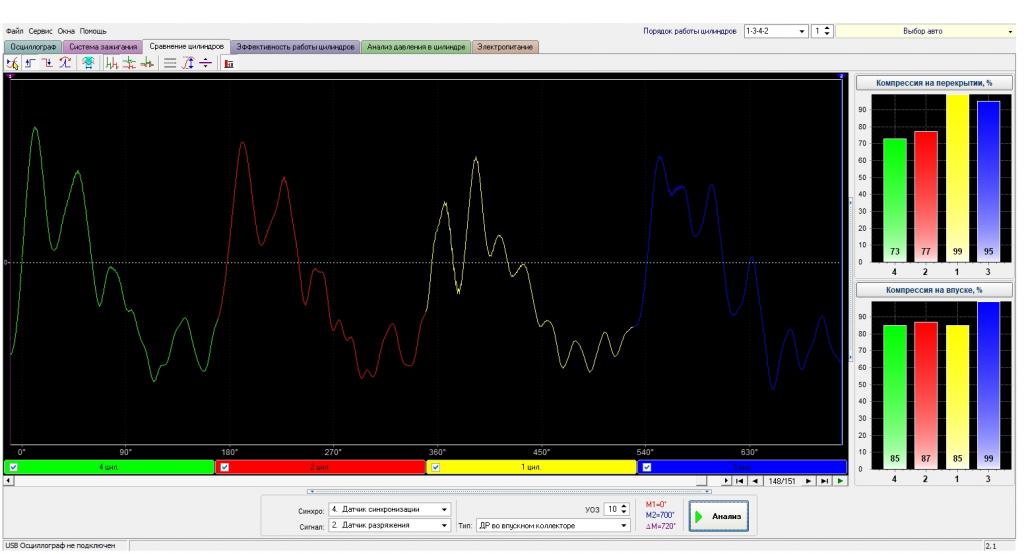Open the Анализ давления в цилиндре tab
This screenshot has height=554, width=1024.
pos(416,47)
